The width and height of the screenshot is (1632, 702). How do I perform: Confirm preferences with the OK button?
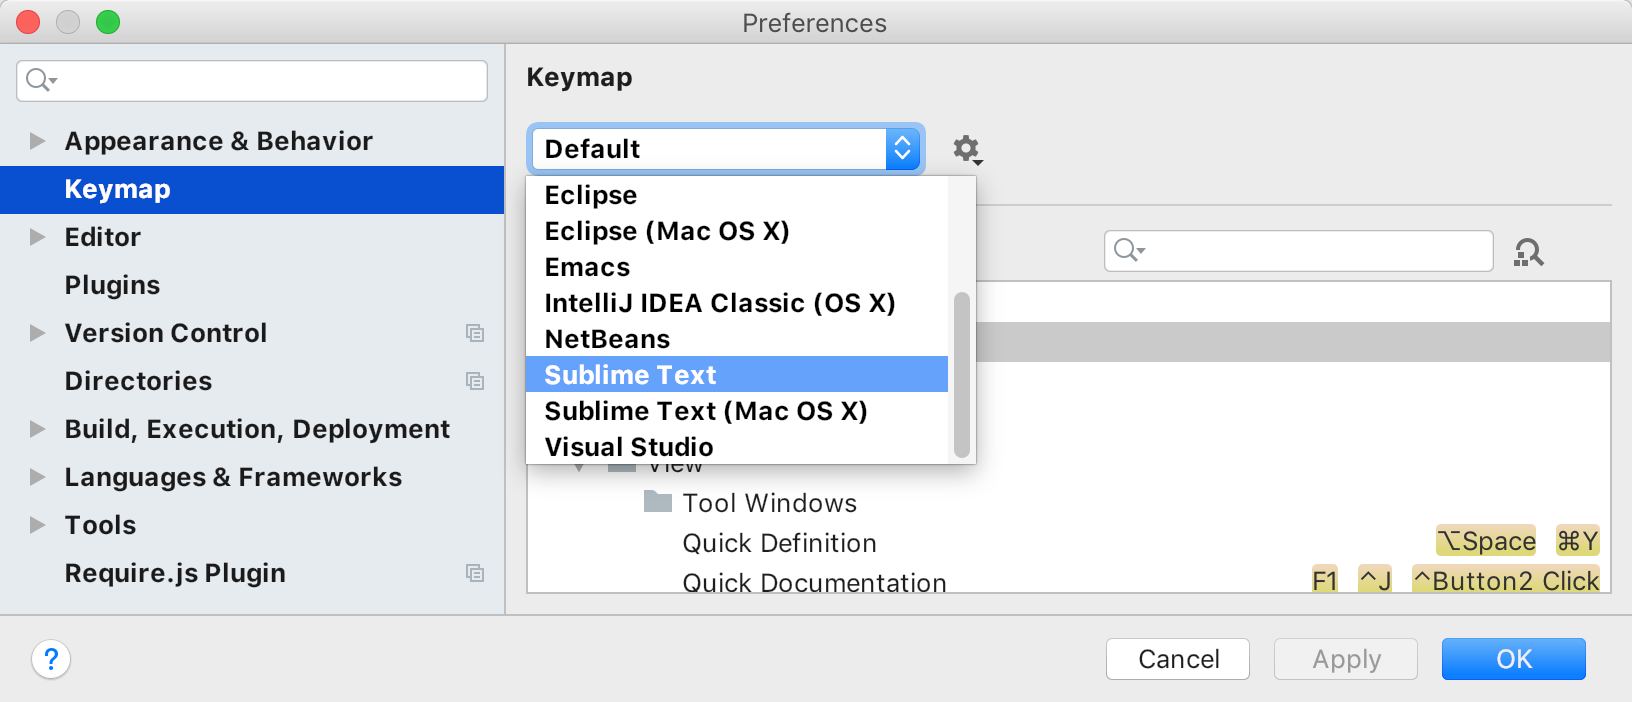pyautogui.click(x=1514, y=659)
